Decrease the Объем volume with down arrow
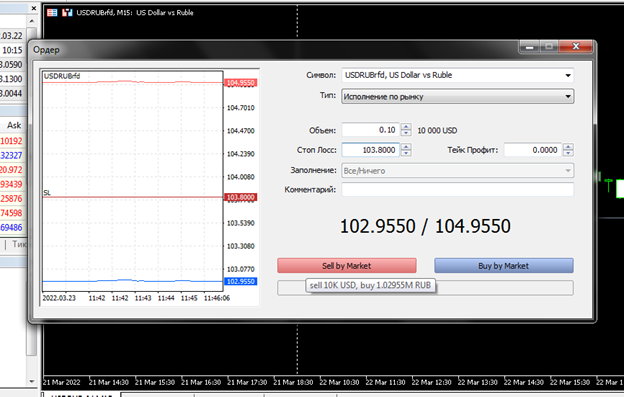The image size is (624, 397). 406,133
